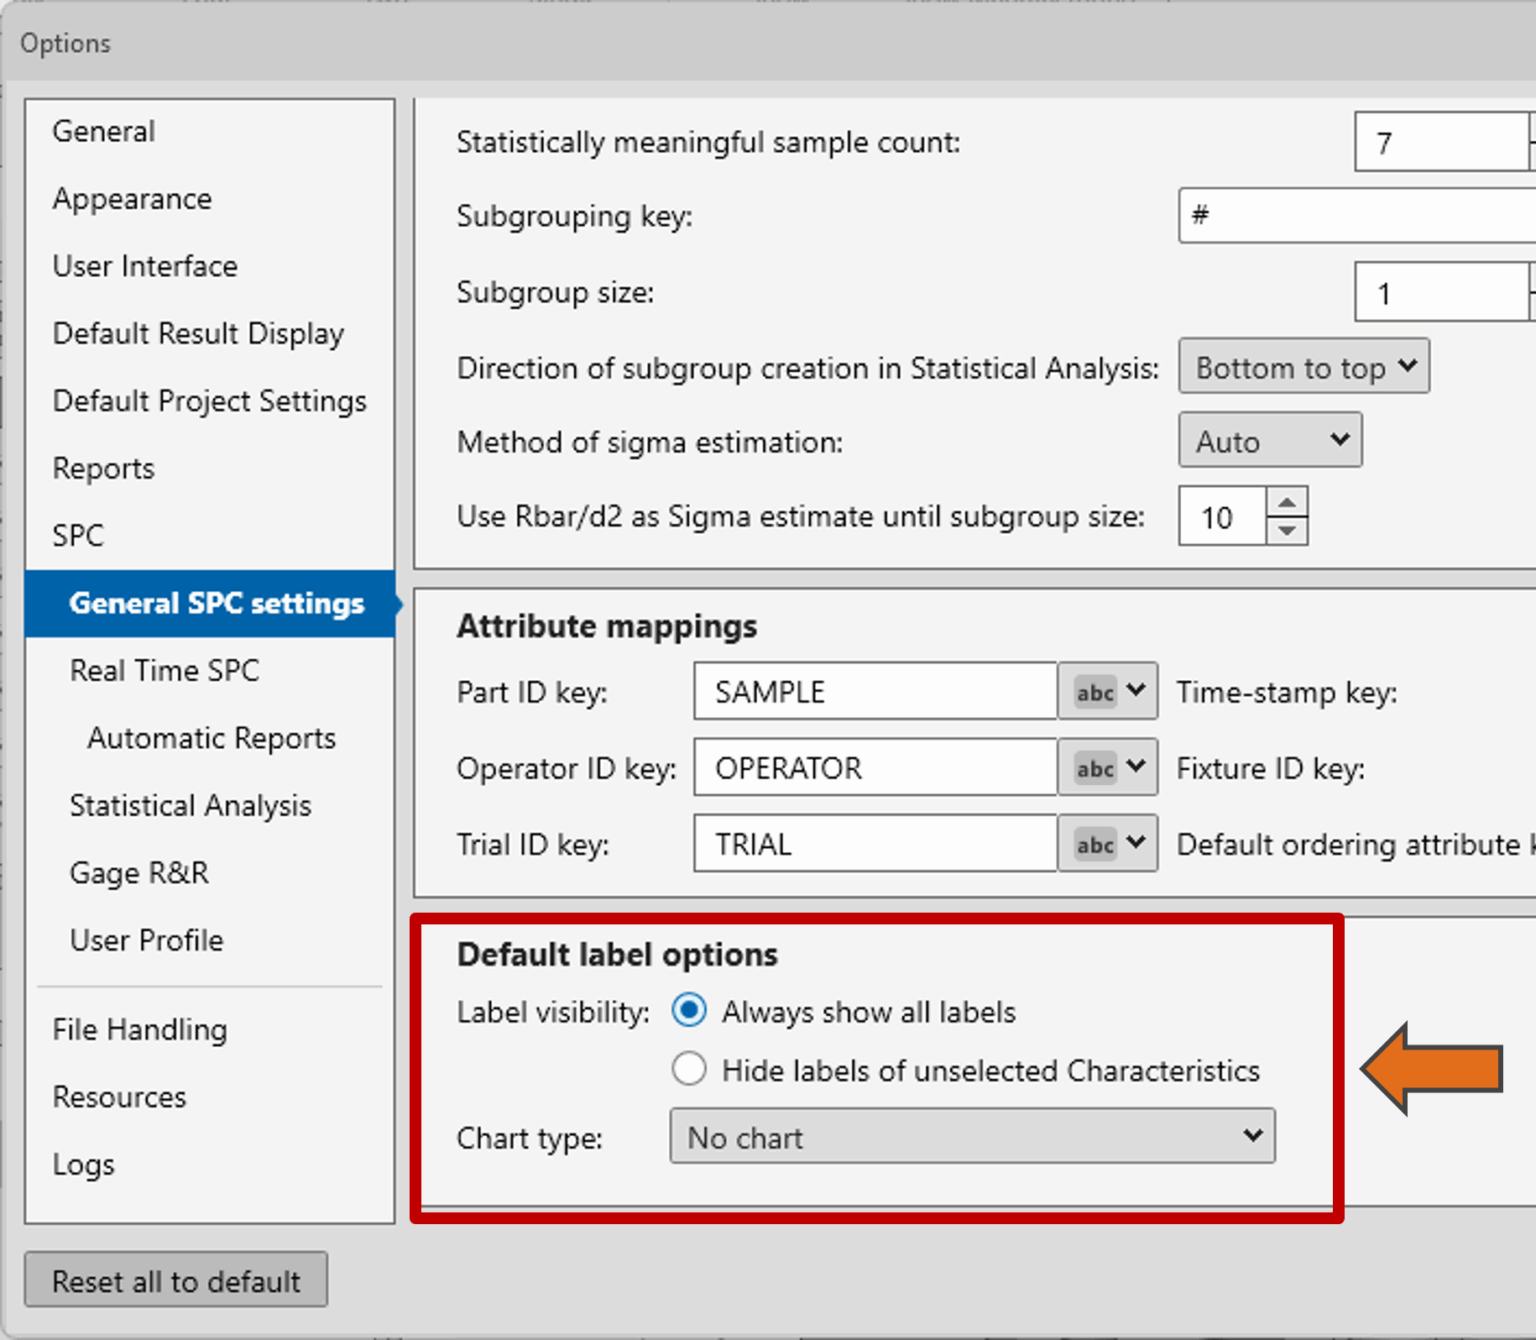
Task: Open Method of sigma estimation dropdown
Action: pos(1269,441)
